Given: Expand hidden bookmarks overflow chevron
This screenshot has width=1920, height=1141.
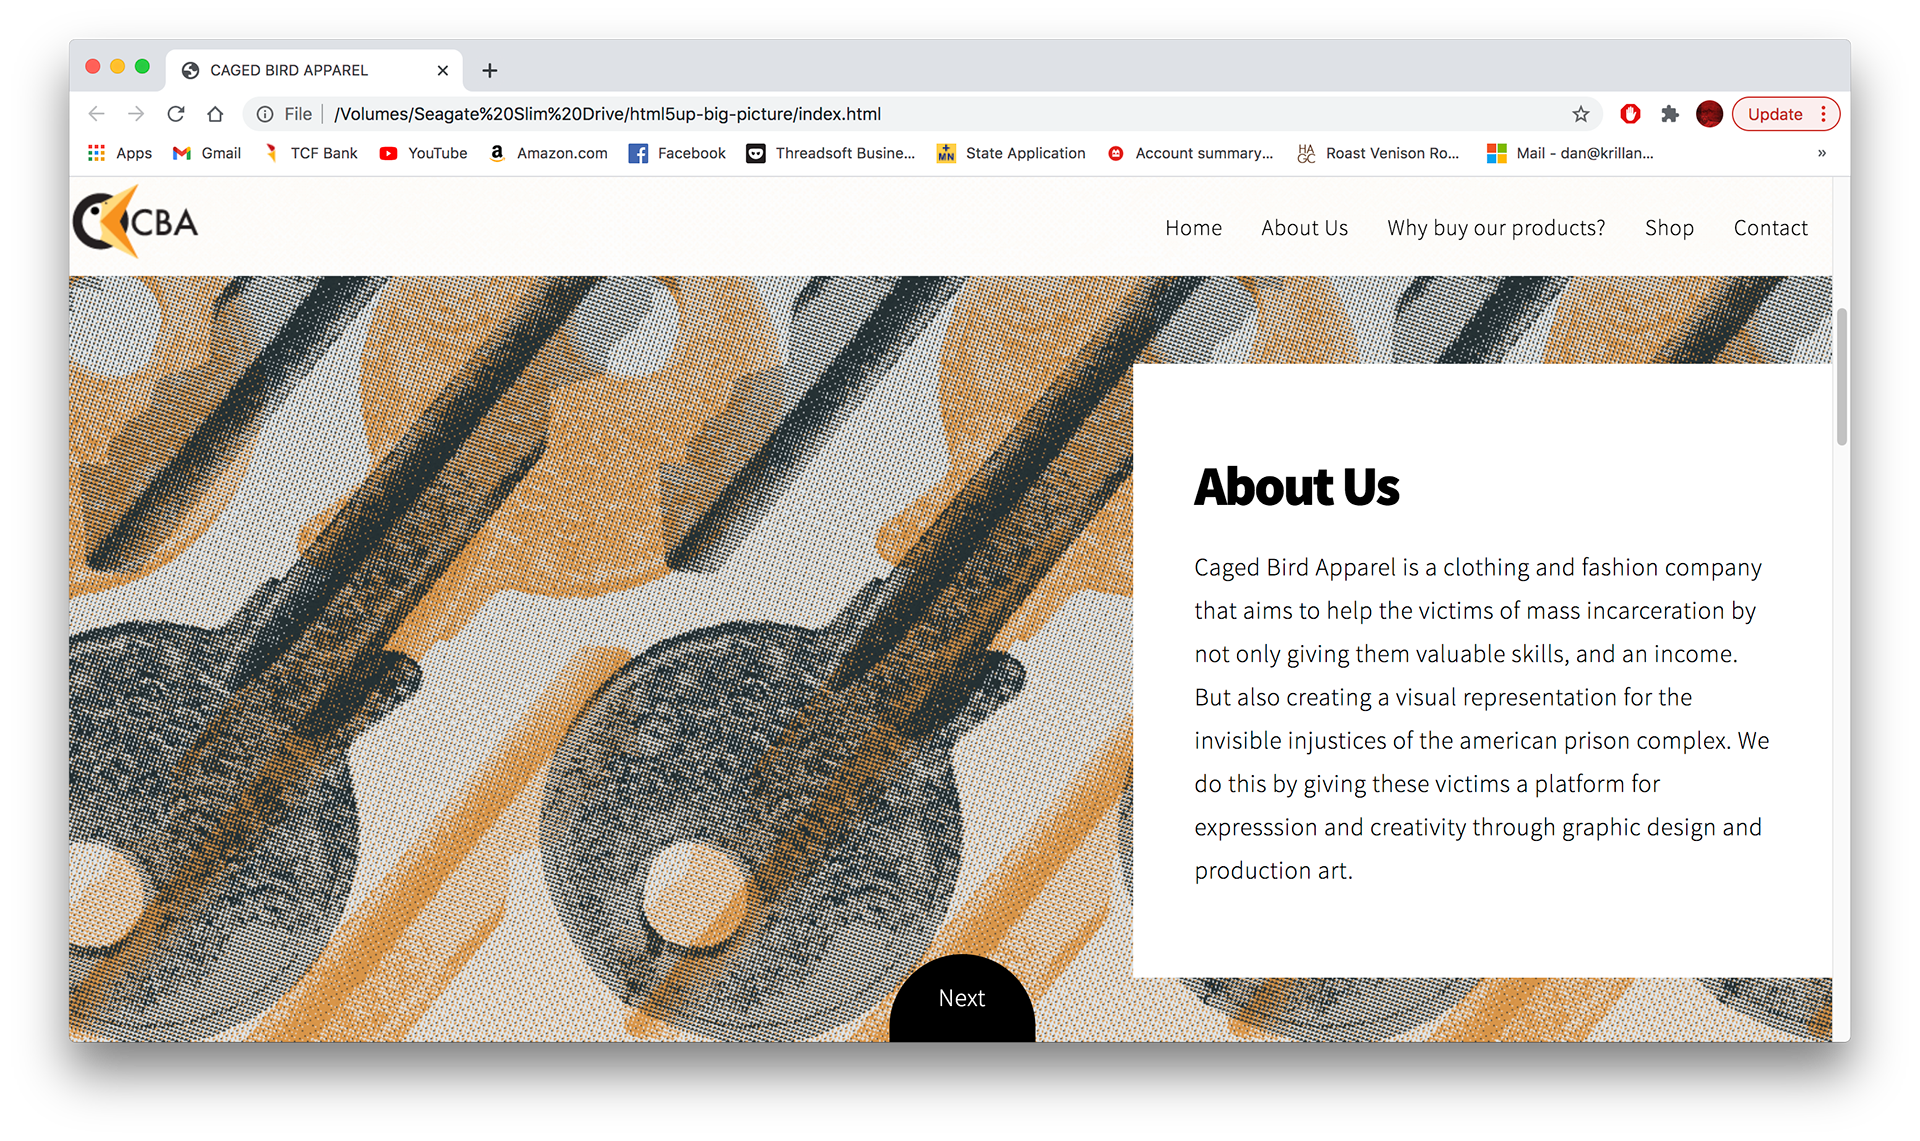Looking at the screenshot, I should 1821,153.
